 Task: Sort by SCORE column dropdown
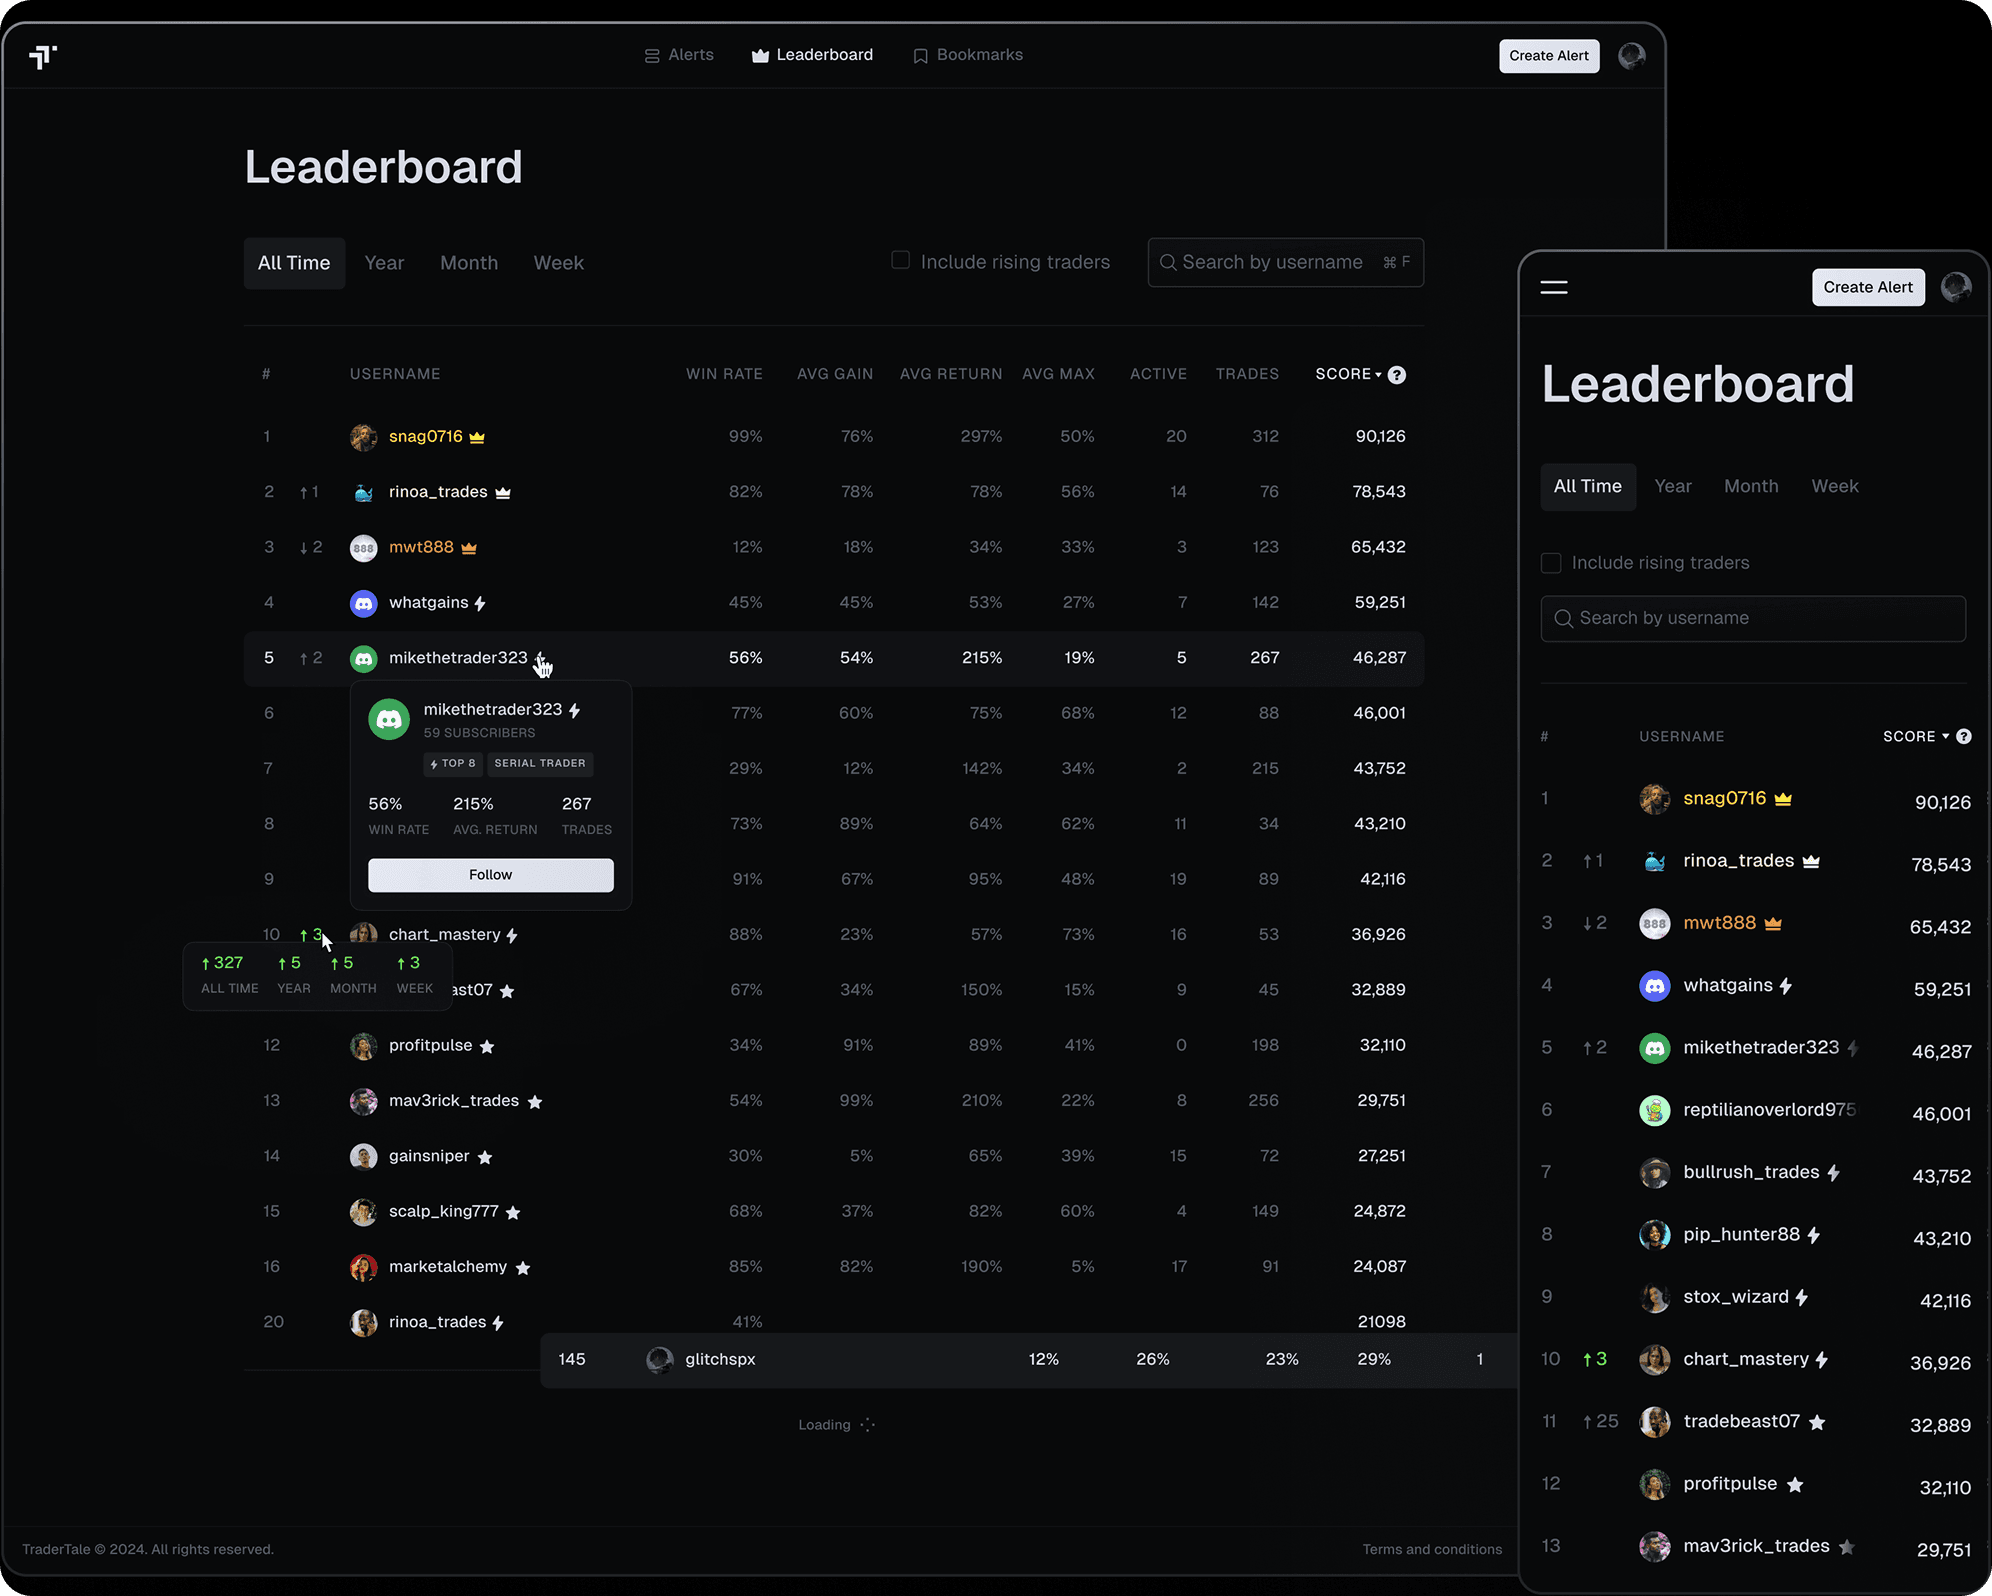[x=1348, y=374]
